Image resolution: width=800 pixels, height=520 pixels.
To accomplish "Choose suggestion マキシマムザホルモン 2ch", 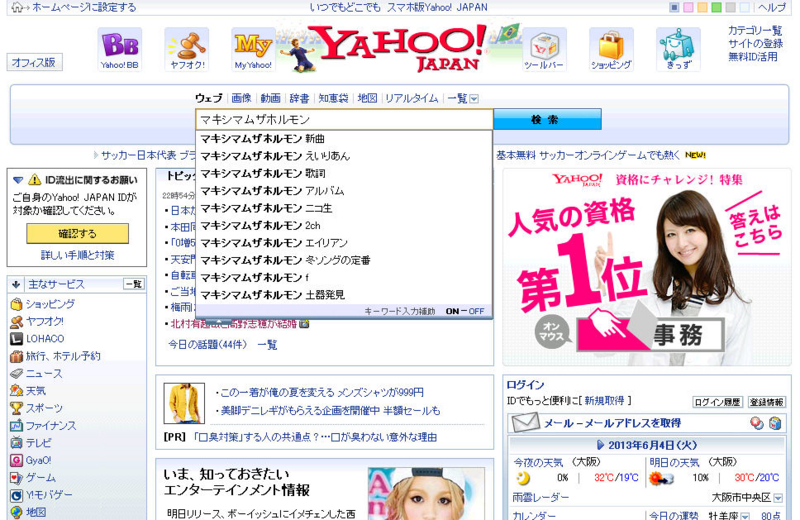I will [344, 226].
